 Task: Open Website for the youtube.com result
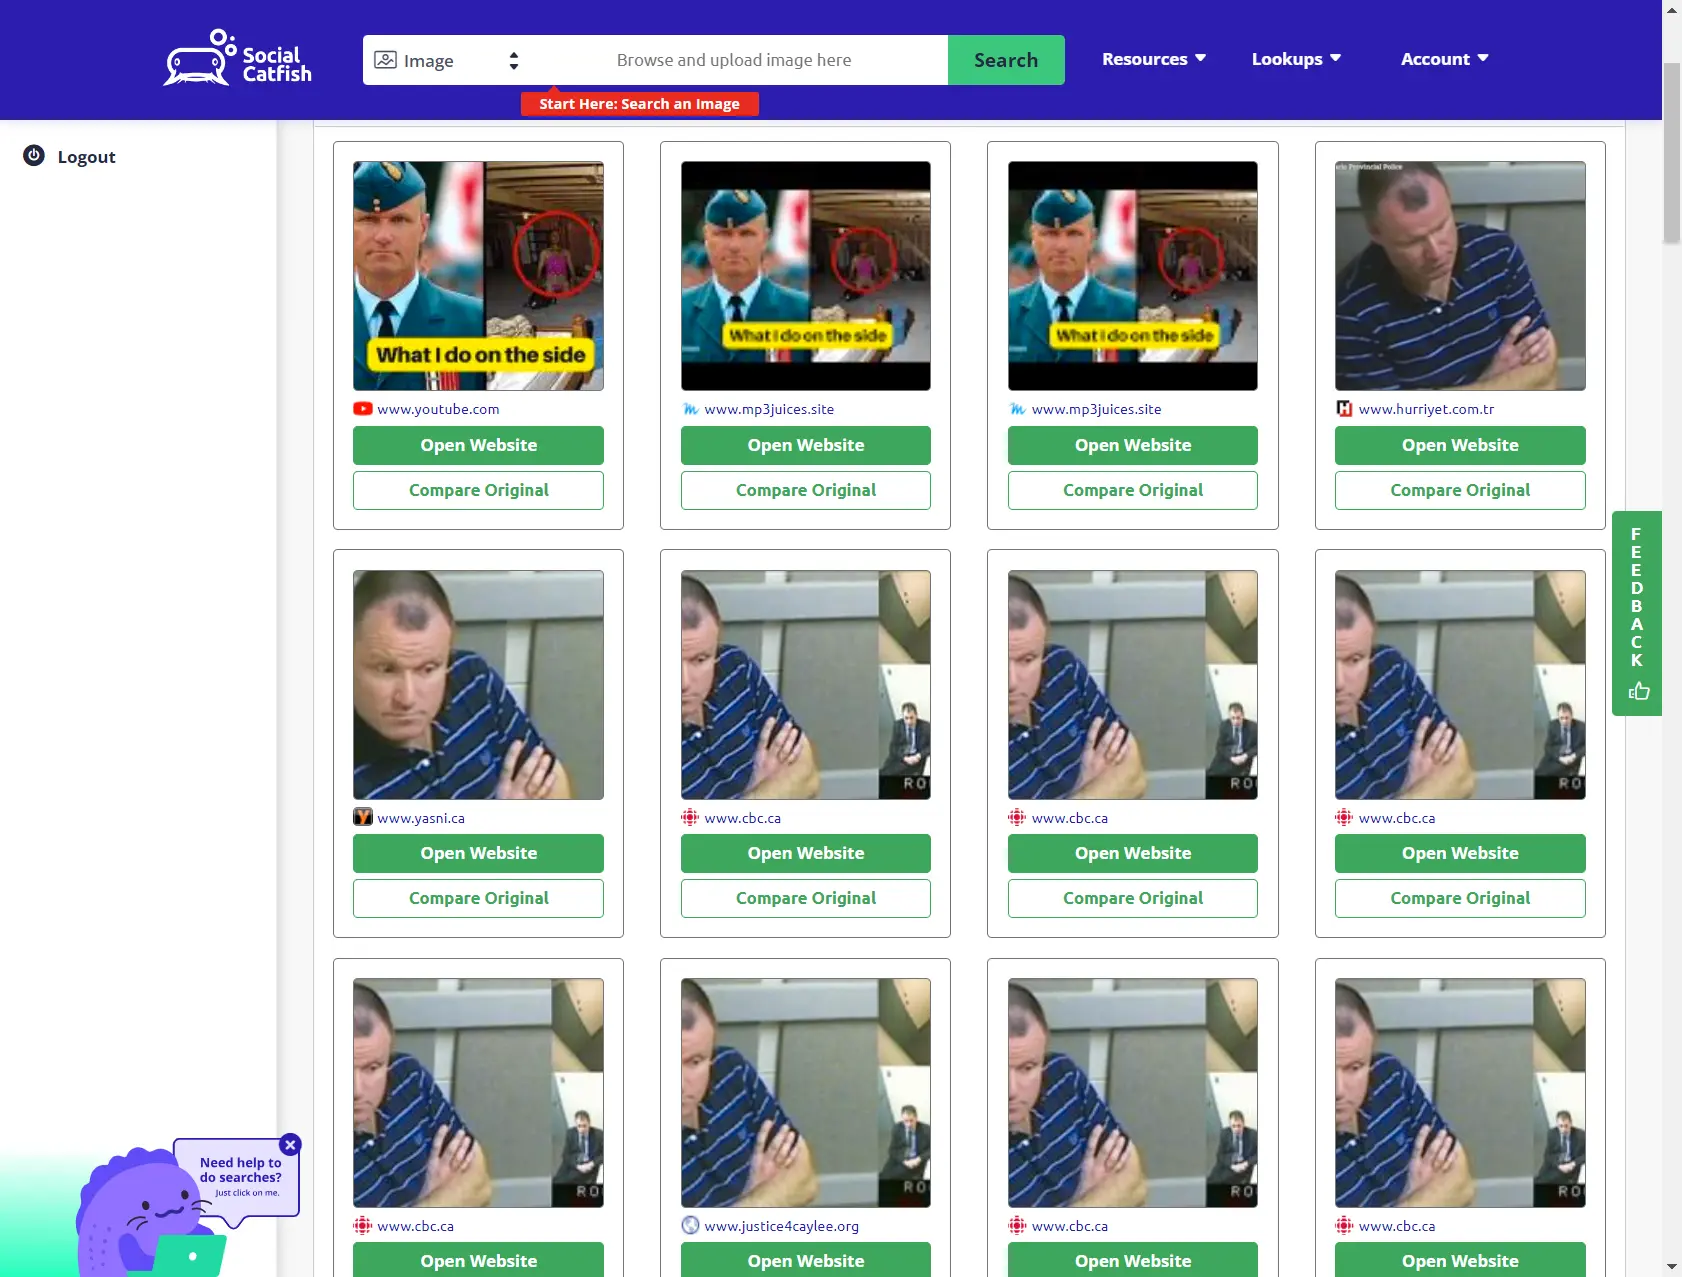tap(478, 445)
